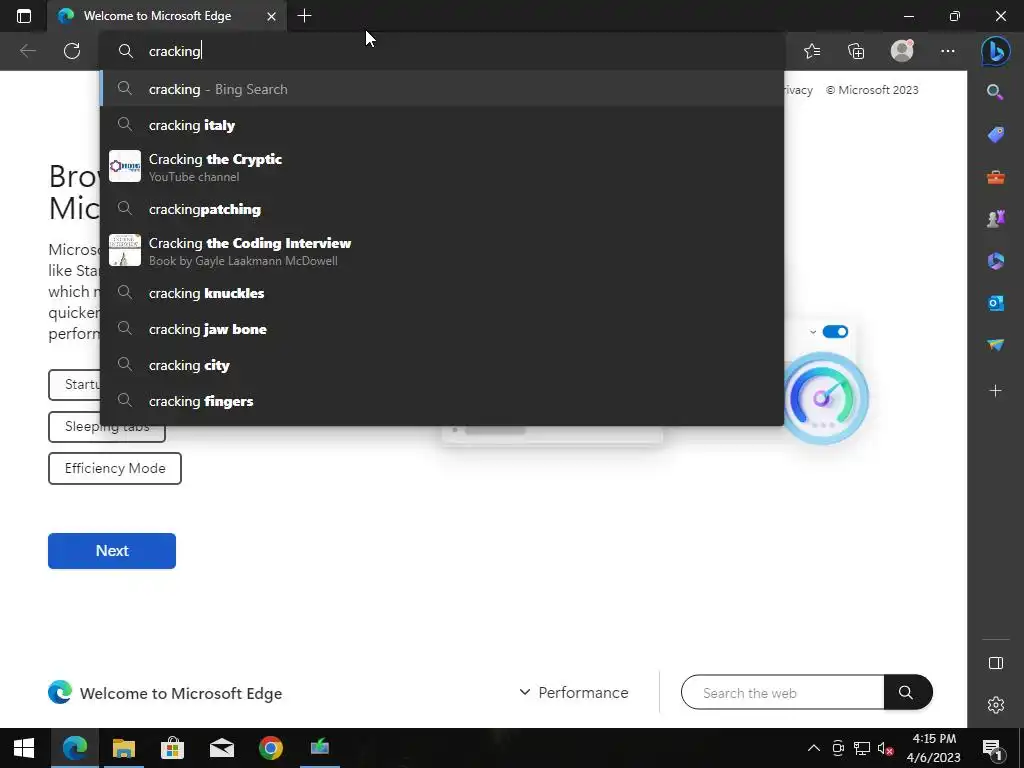Click the address bar containing 'cracking'
Screen dimensions: 1024x768
441,51
